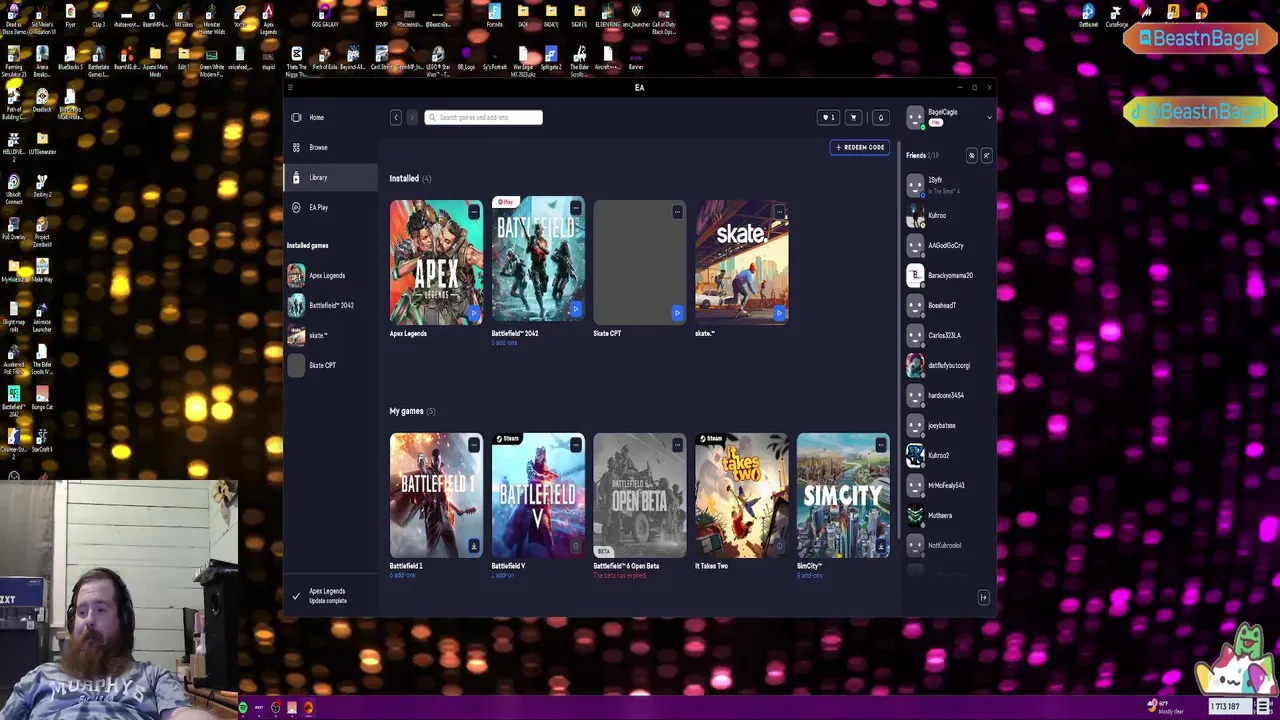Screen dimensions: 1280x720
Task: Click the forward navigation arrow
Action: [x=411, y=117]
